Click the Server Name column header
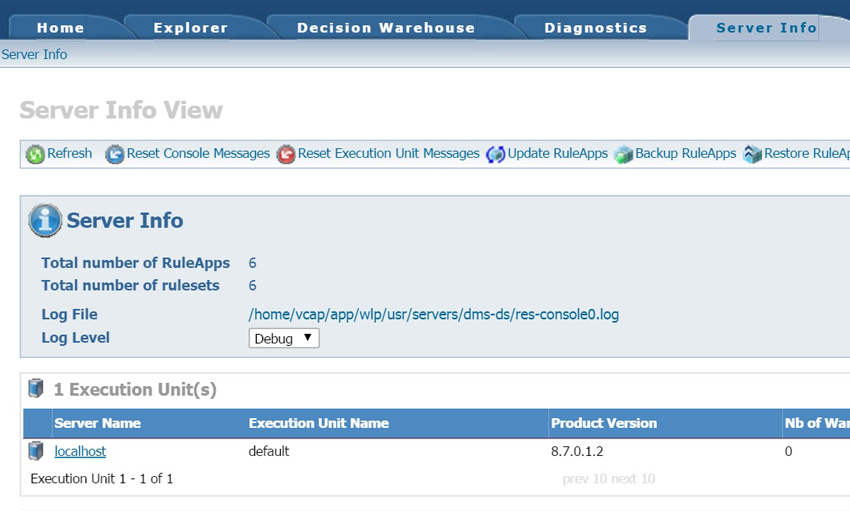This screenshot has height=511, width=850. pyautogui.click(x=98, y=423)
